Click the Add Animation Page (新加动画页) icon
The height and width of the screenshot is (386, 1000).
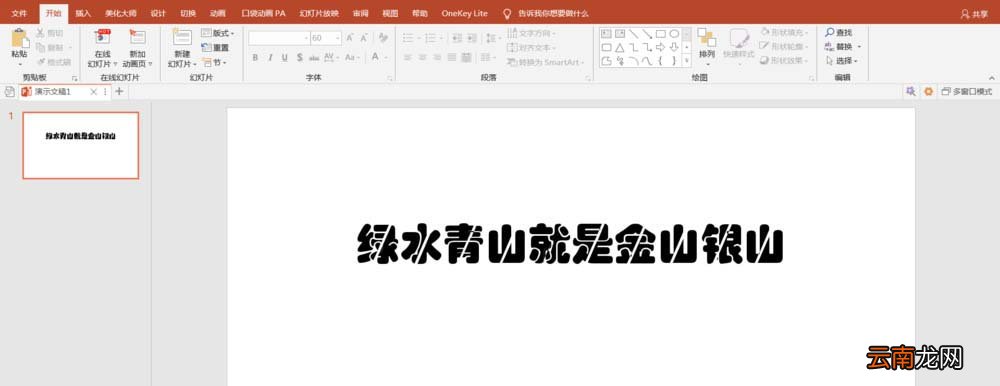click(137, 37)
